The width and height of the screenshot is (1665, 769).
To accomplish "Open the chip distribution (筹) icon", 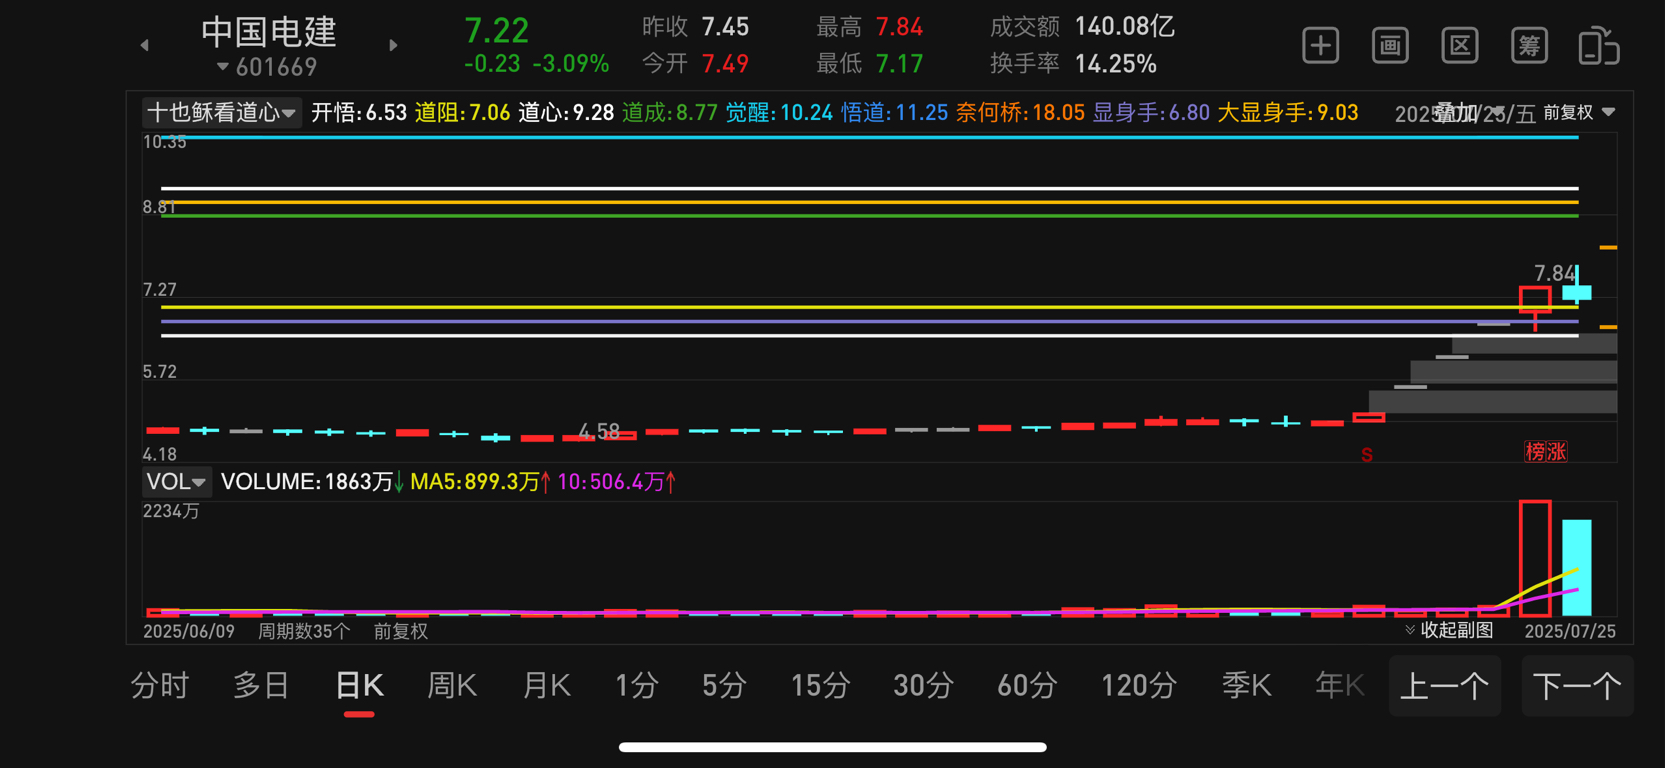I will coord(1529,46).
